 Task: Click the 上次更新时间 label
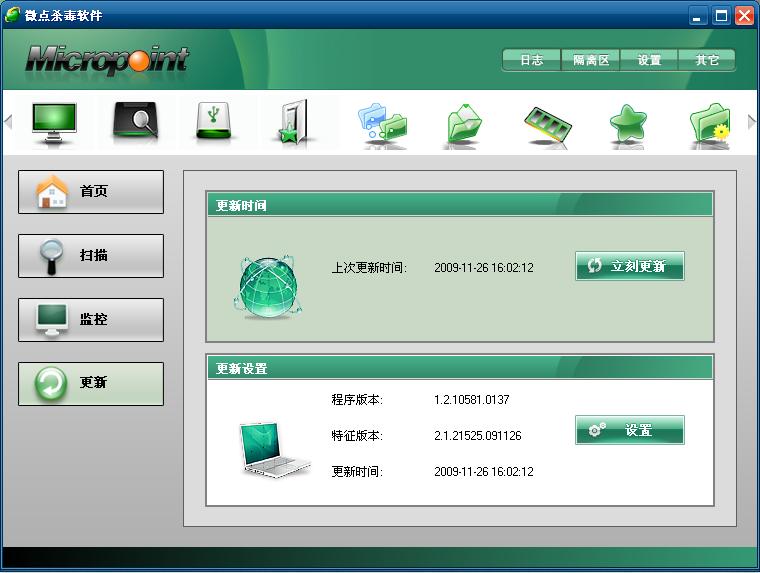coord(369,268)
